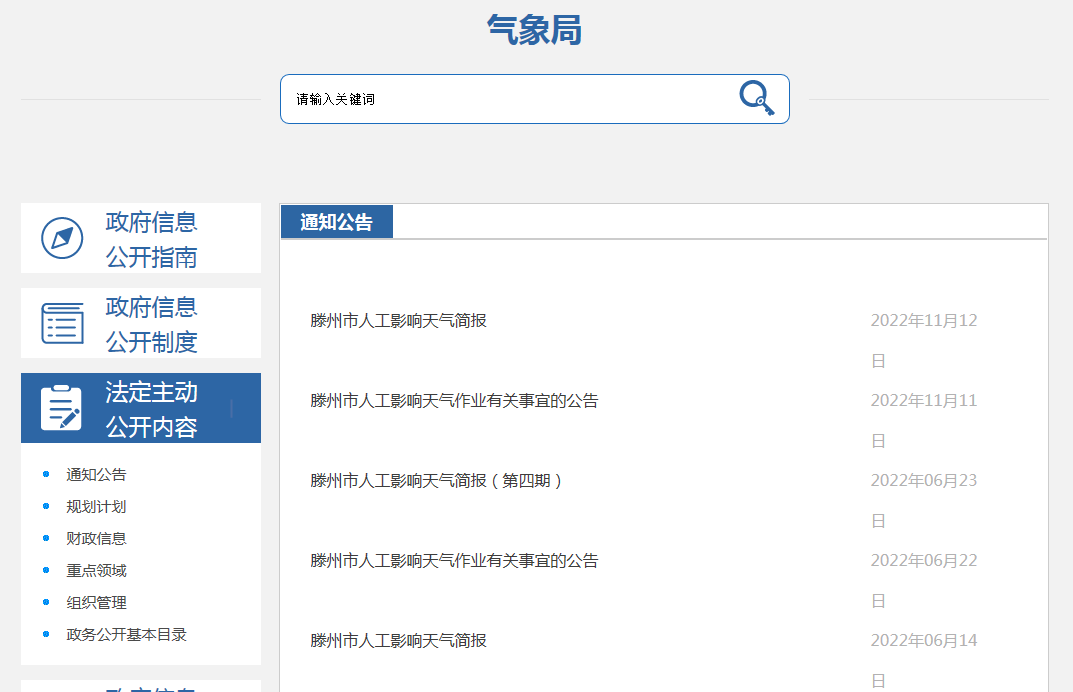Click the date 2022年06月22日
Screen dimensions: 1073x692
[x=924, y=580]
